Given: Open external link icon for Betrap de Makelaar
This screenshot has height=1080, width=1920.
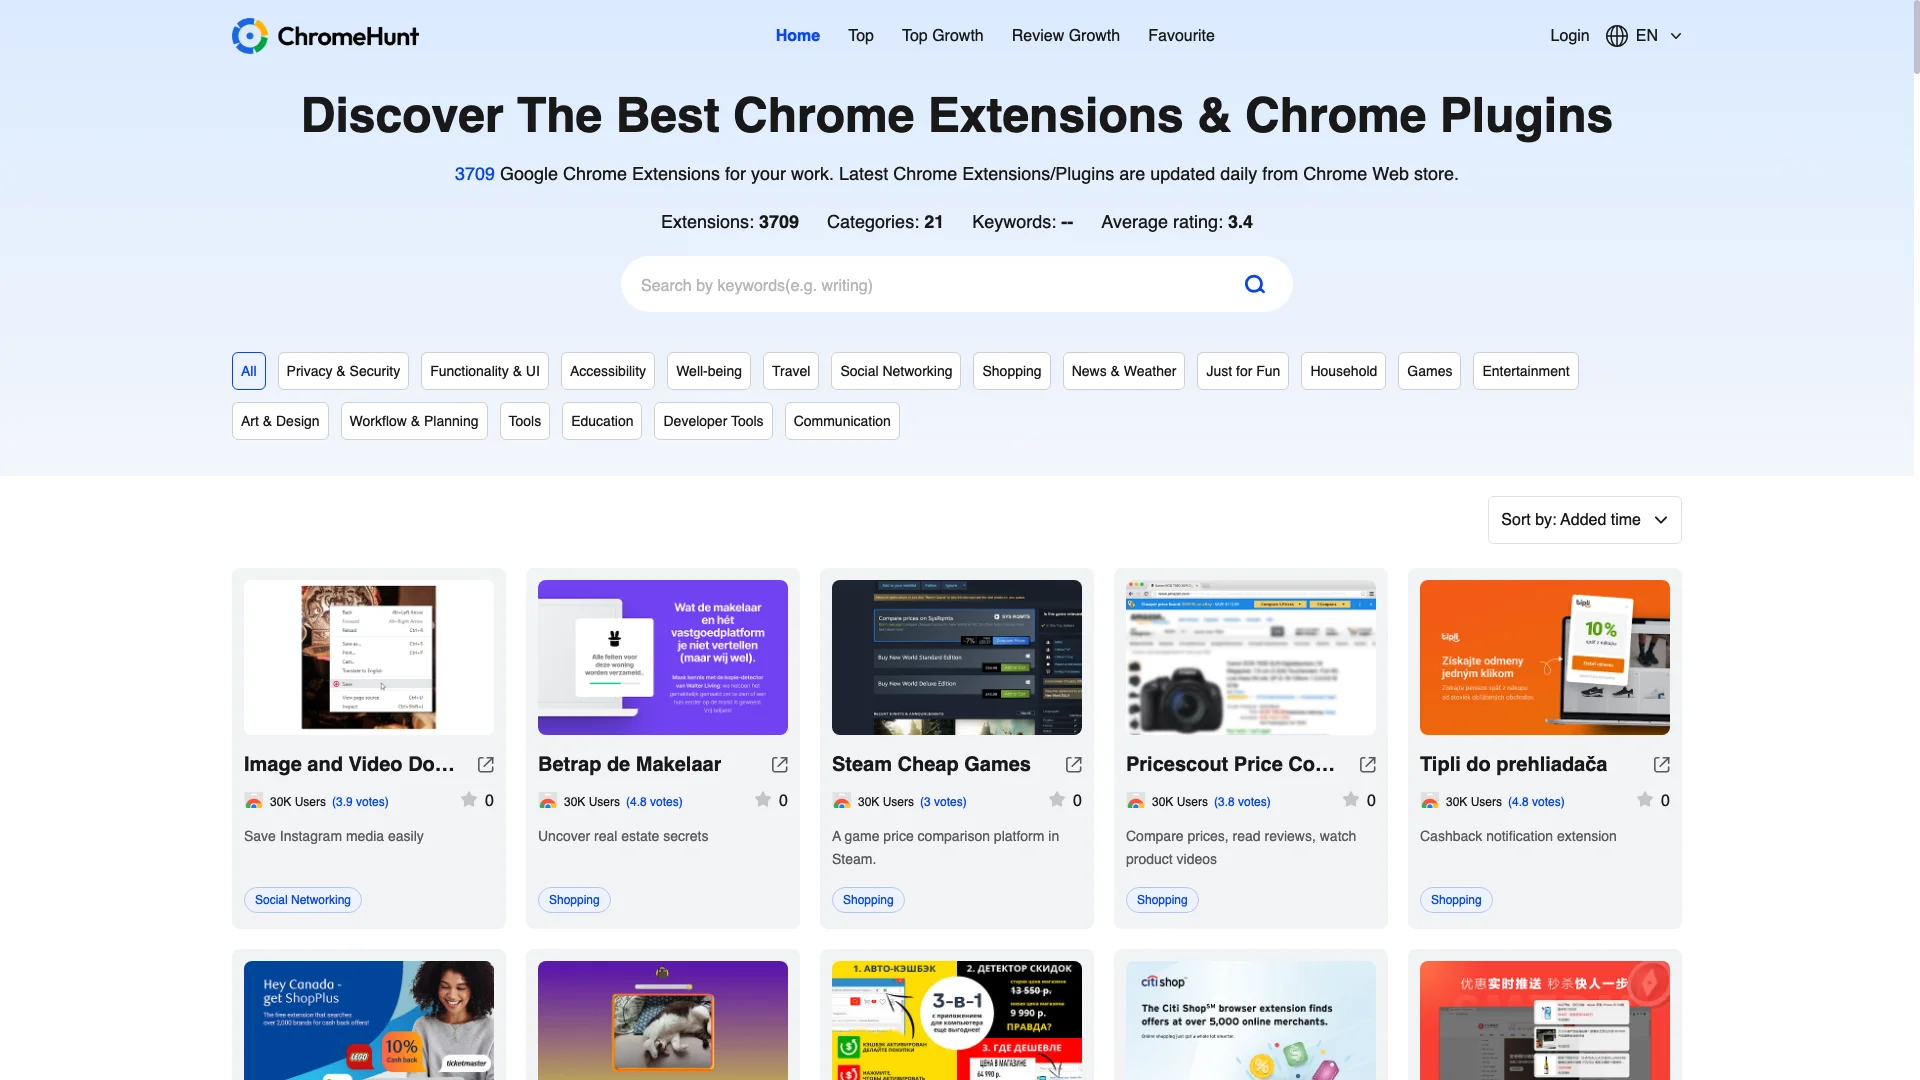Looking at the screenshot, I should click(x=780, y=765).
